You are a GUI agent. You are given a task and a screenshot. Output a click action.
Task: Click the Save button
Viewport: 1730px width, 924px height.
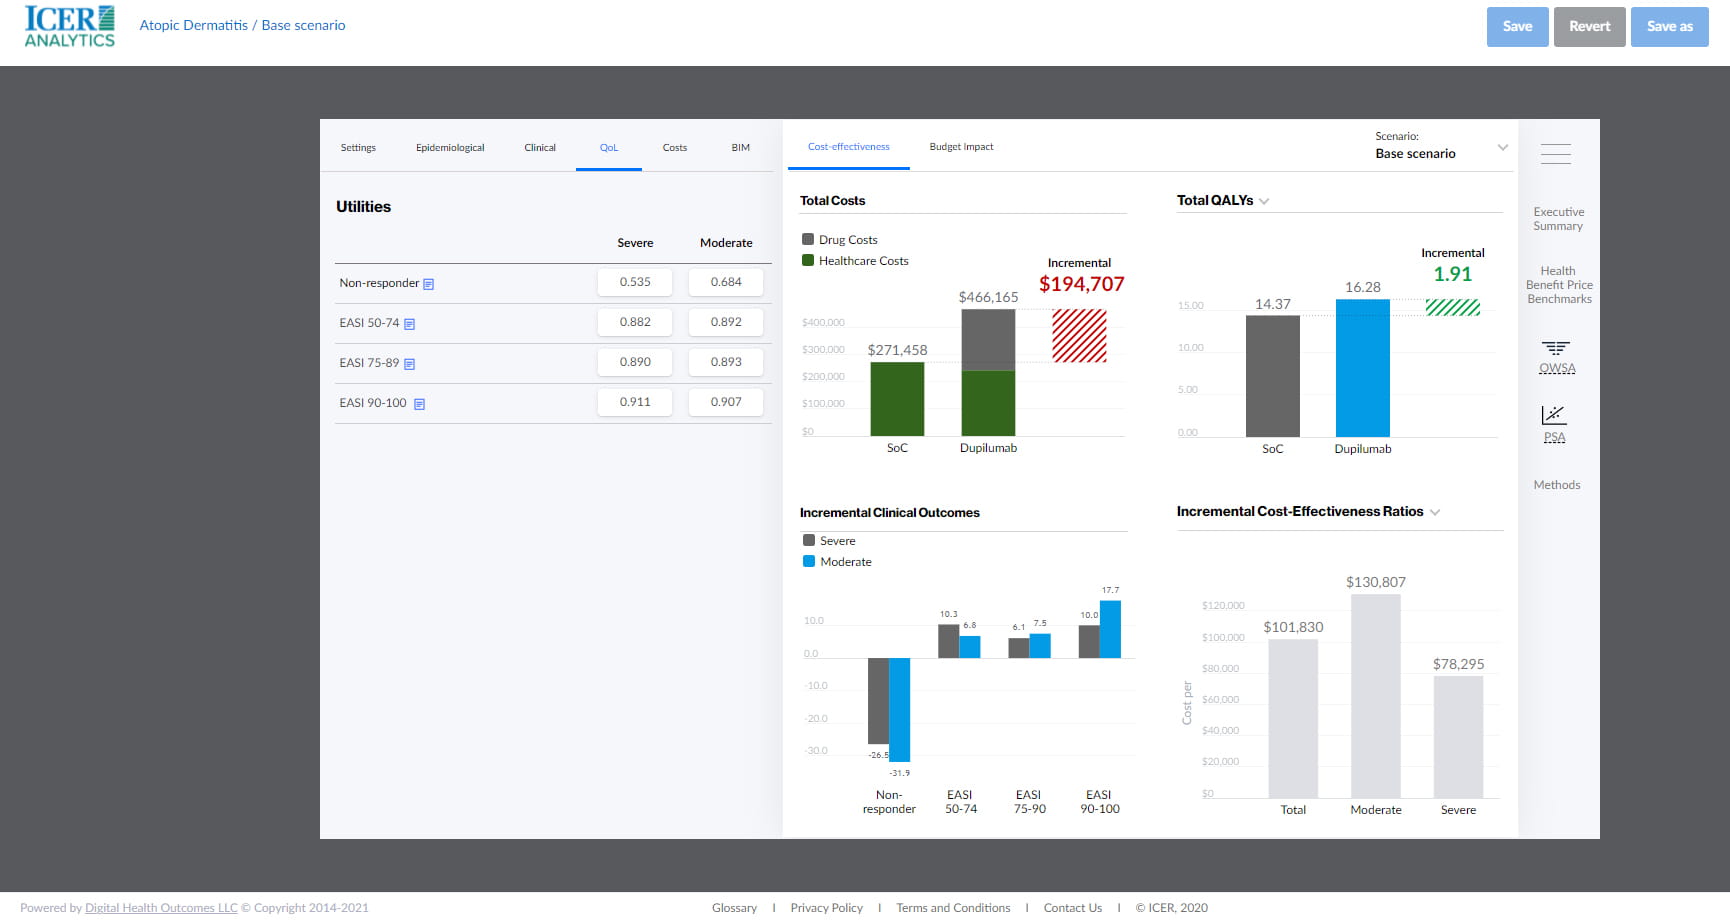(x=1518, y=27)
